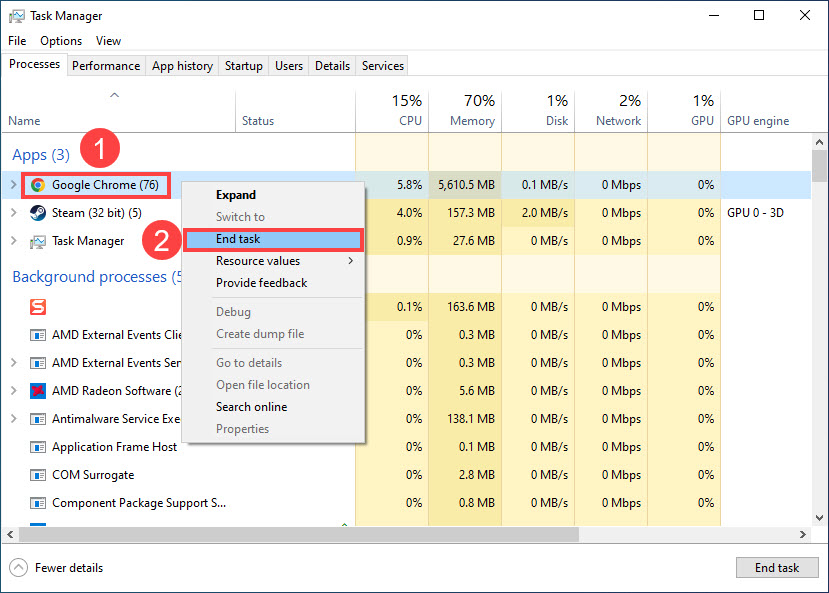The image size is (829, 593).
Task: Click the COM Surrogate process icon
Action: tap(38, 475)
